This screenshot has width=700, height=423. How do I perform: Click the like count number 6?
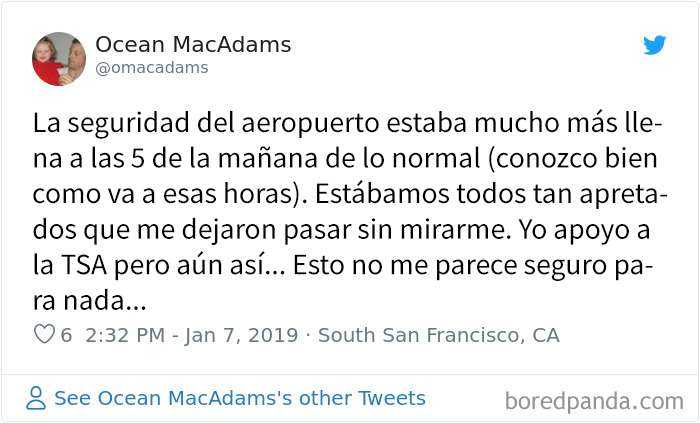[x=66, y=335]
